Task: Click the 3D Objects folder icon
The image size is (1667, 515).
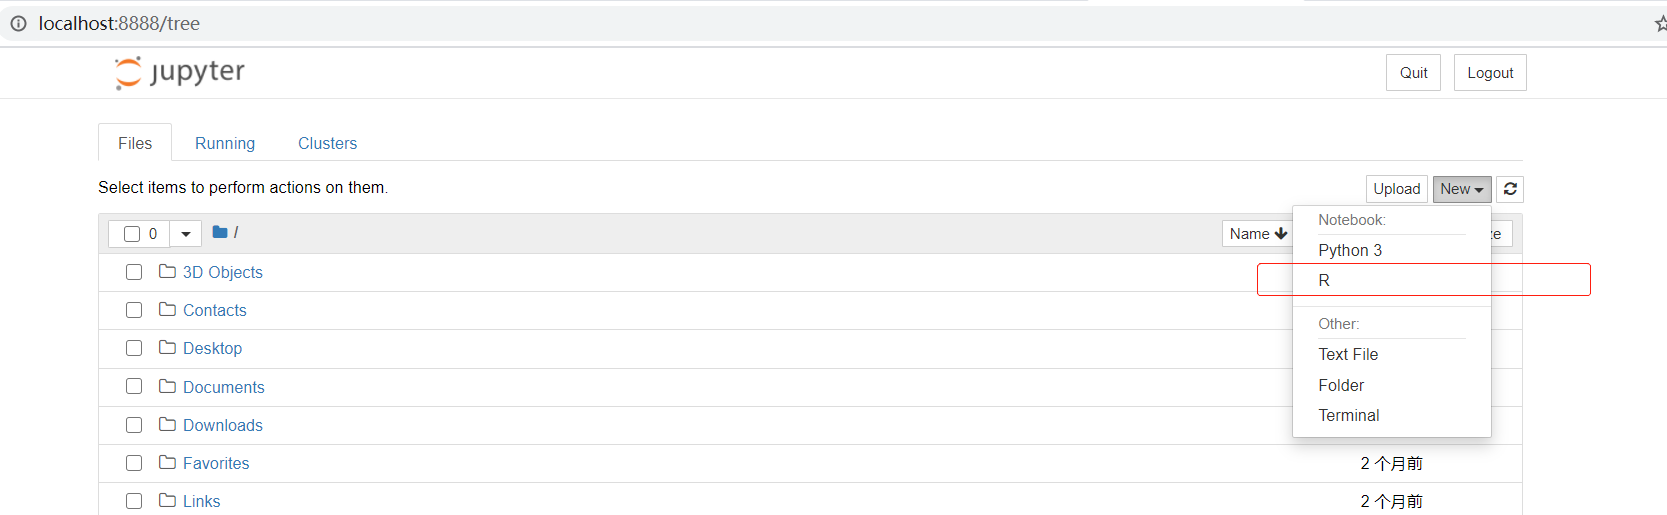Action: click(167, 272)
